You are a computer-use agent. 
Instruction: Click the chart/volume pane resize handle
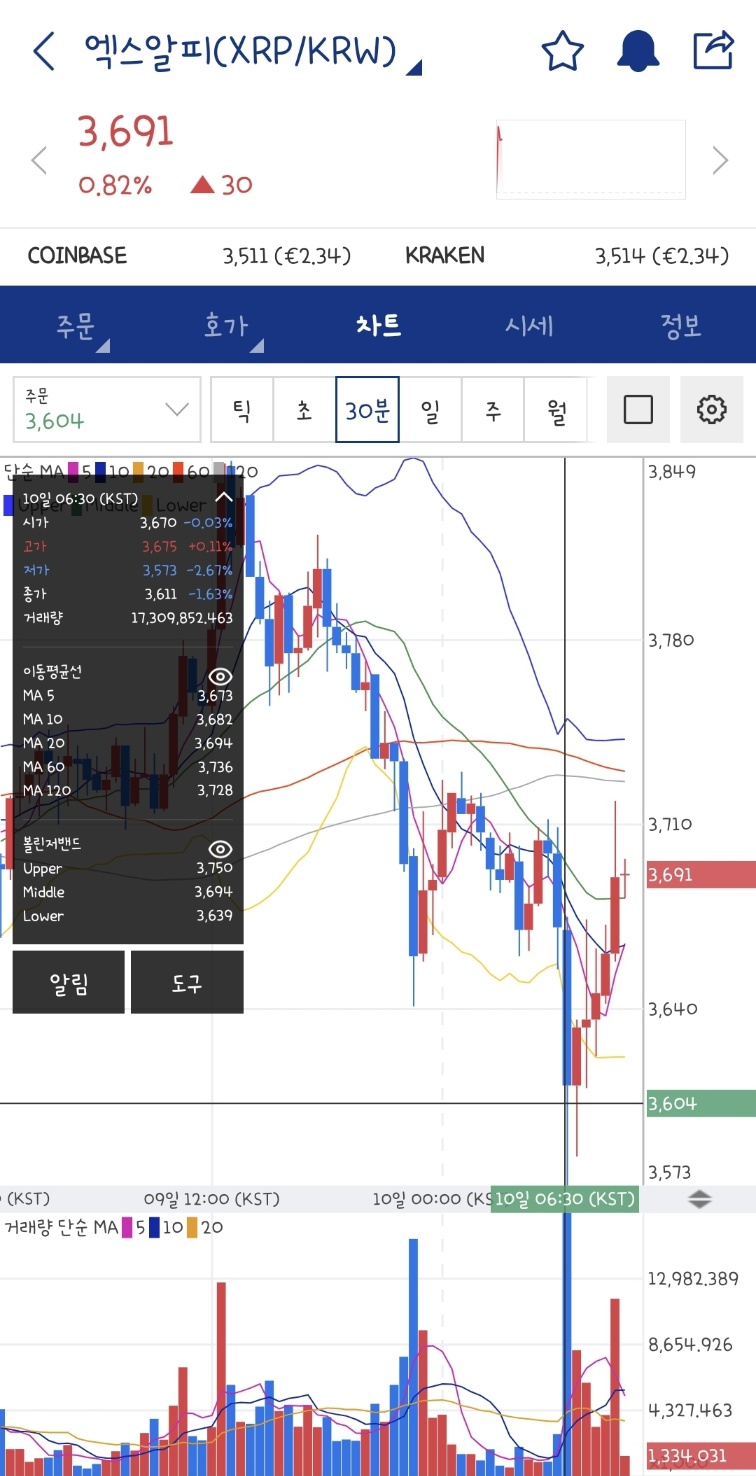point(700,1199)
